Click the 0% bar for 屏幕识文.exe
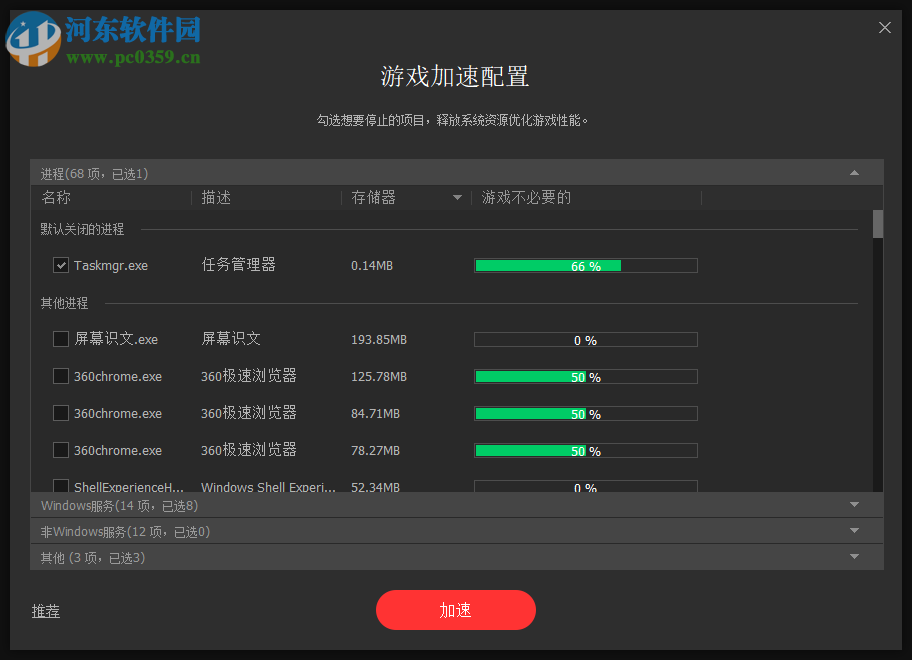Image resolution: width=912 pixels, height=660 pixels. coord(585,339)
